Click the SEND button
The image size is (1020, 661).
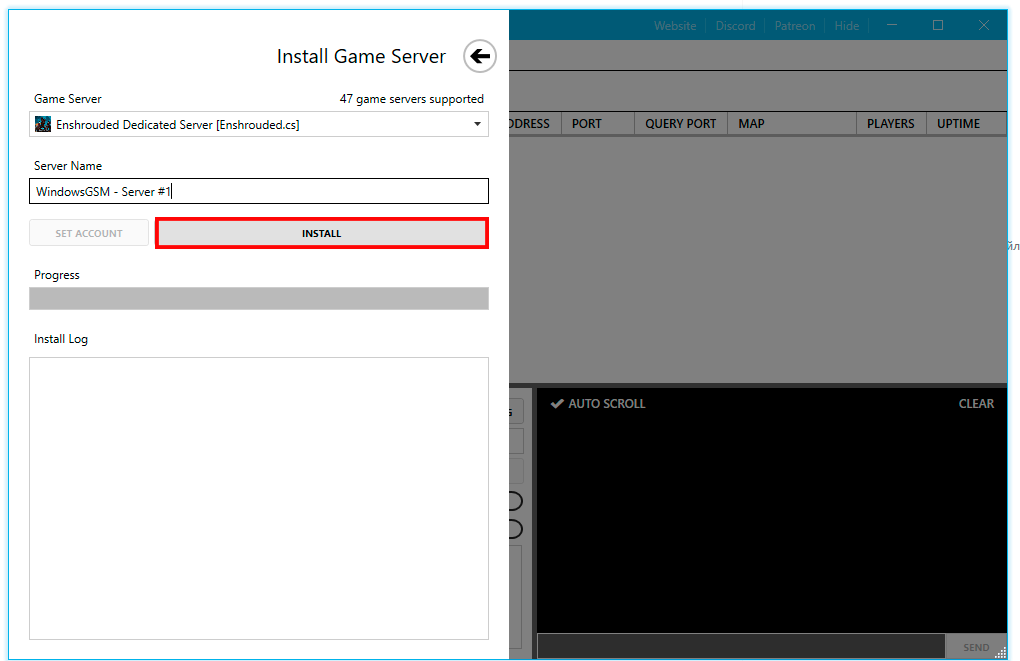pos(976,647)
